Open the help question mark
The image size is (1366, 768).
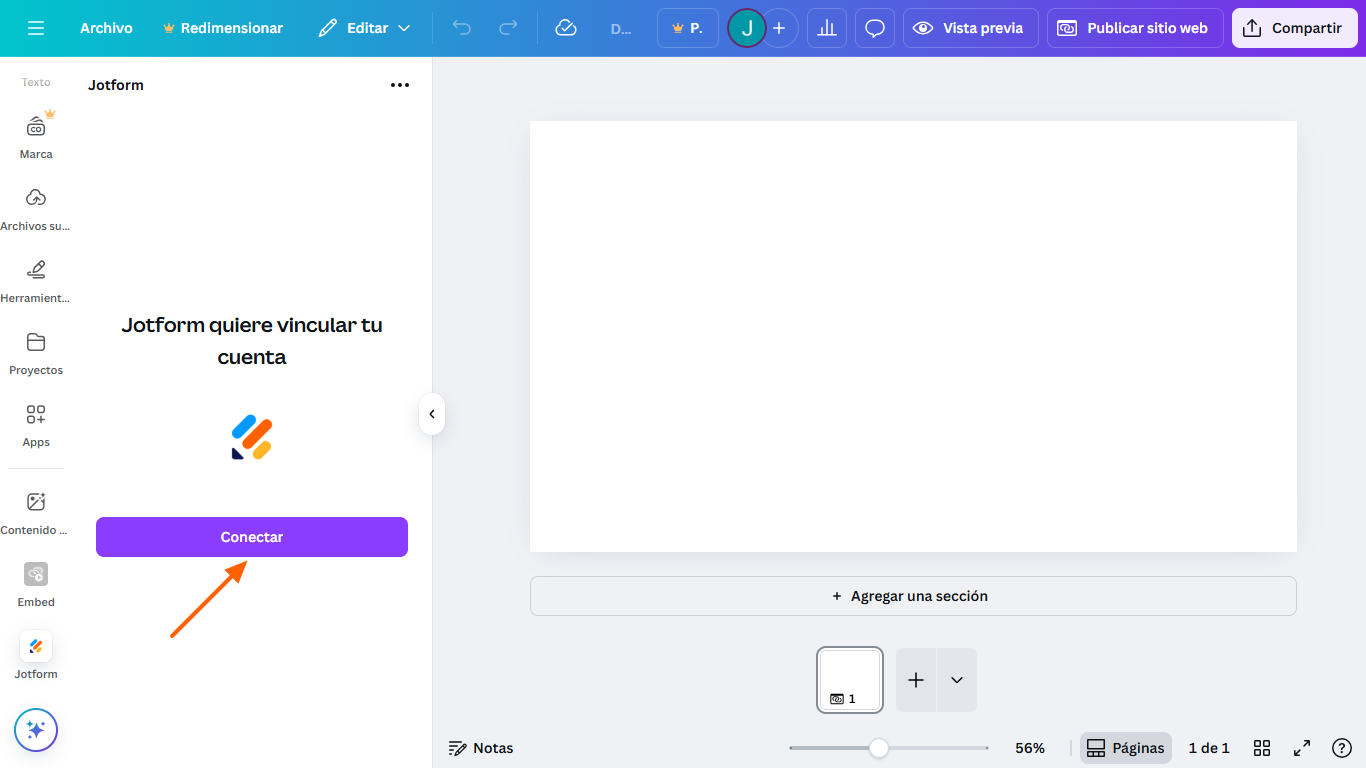click(1342, 748)
